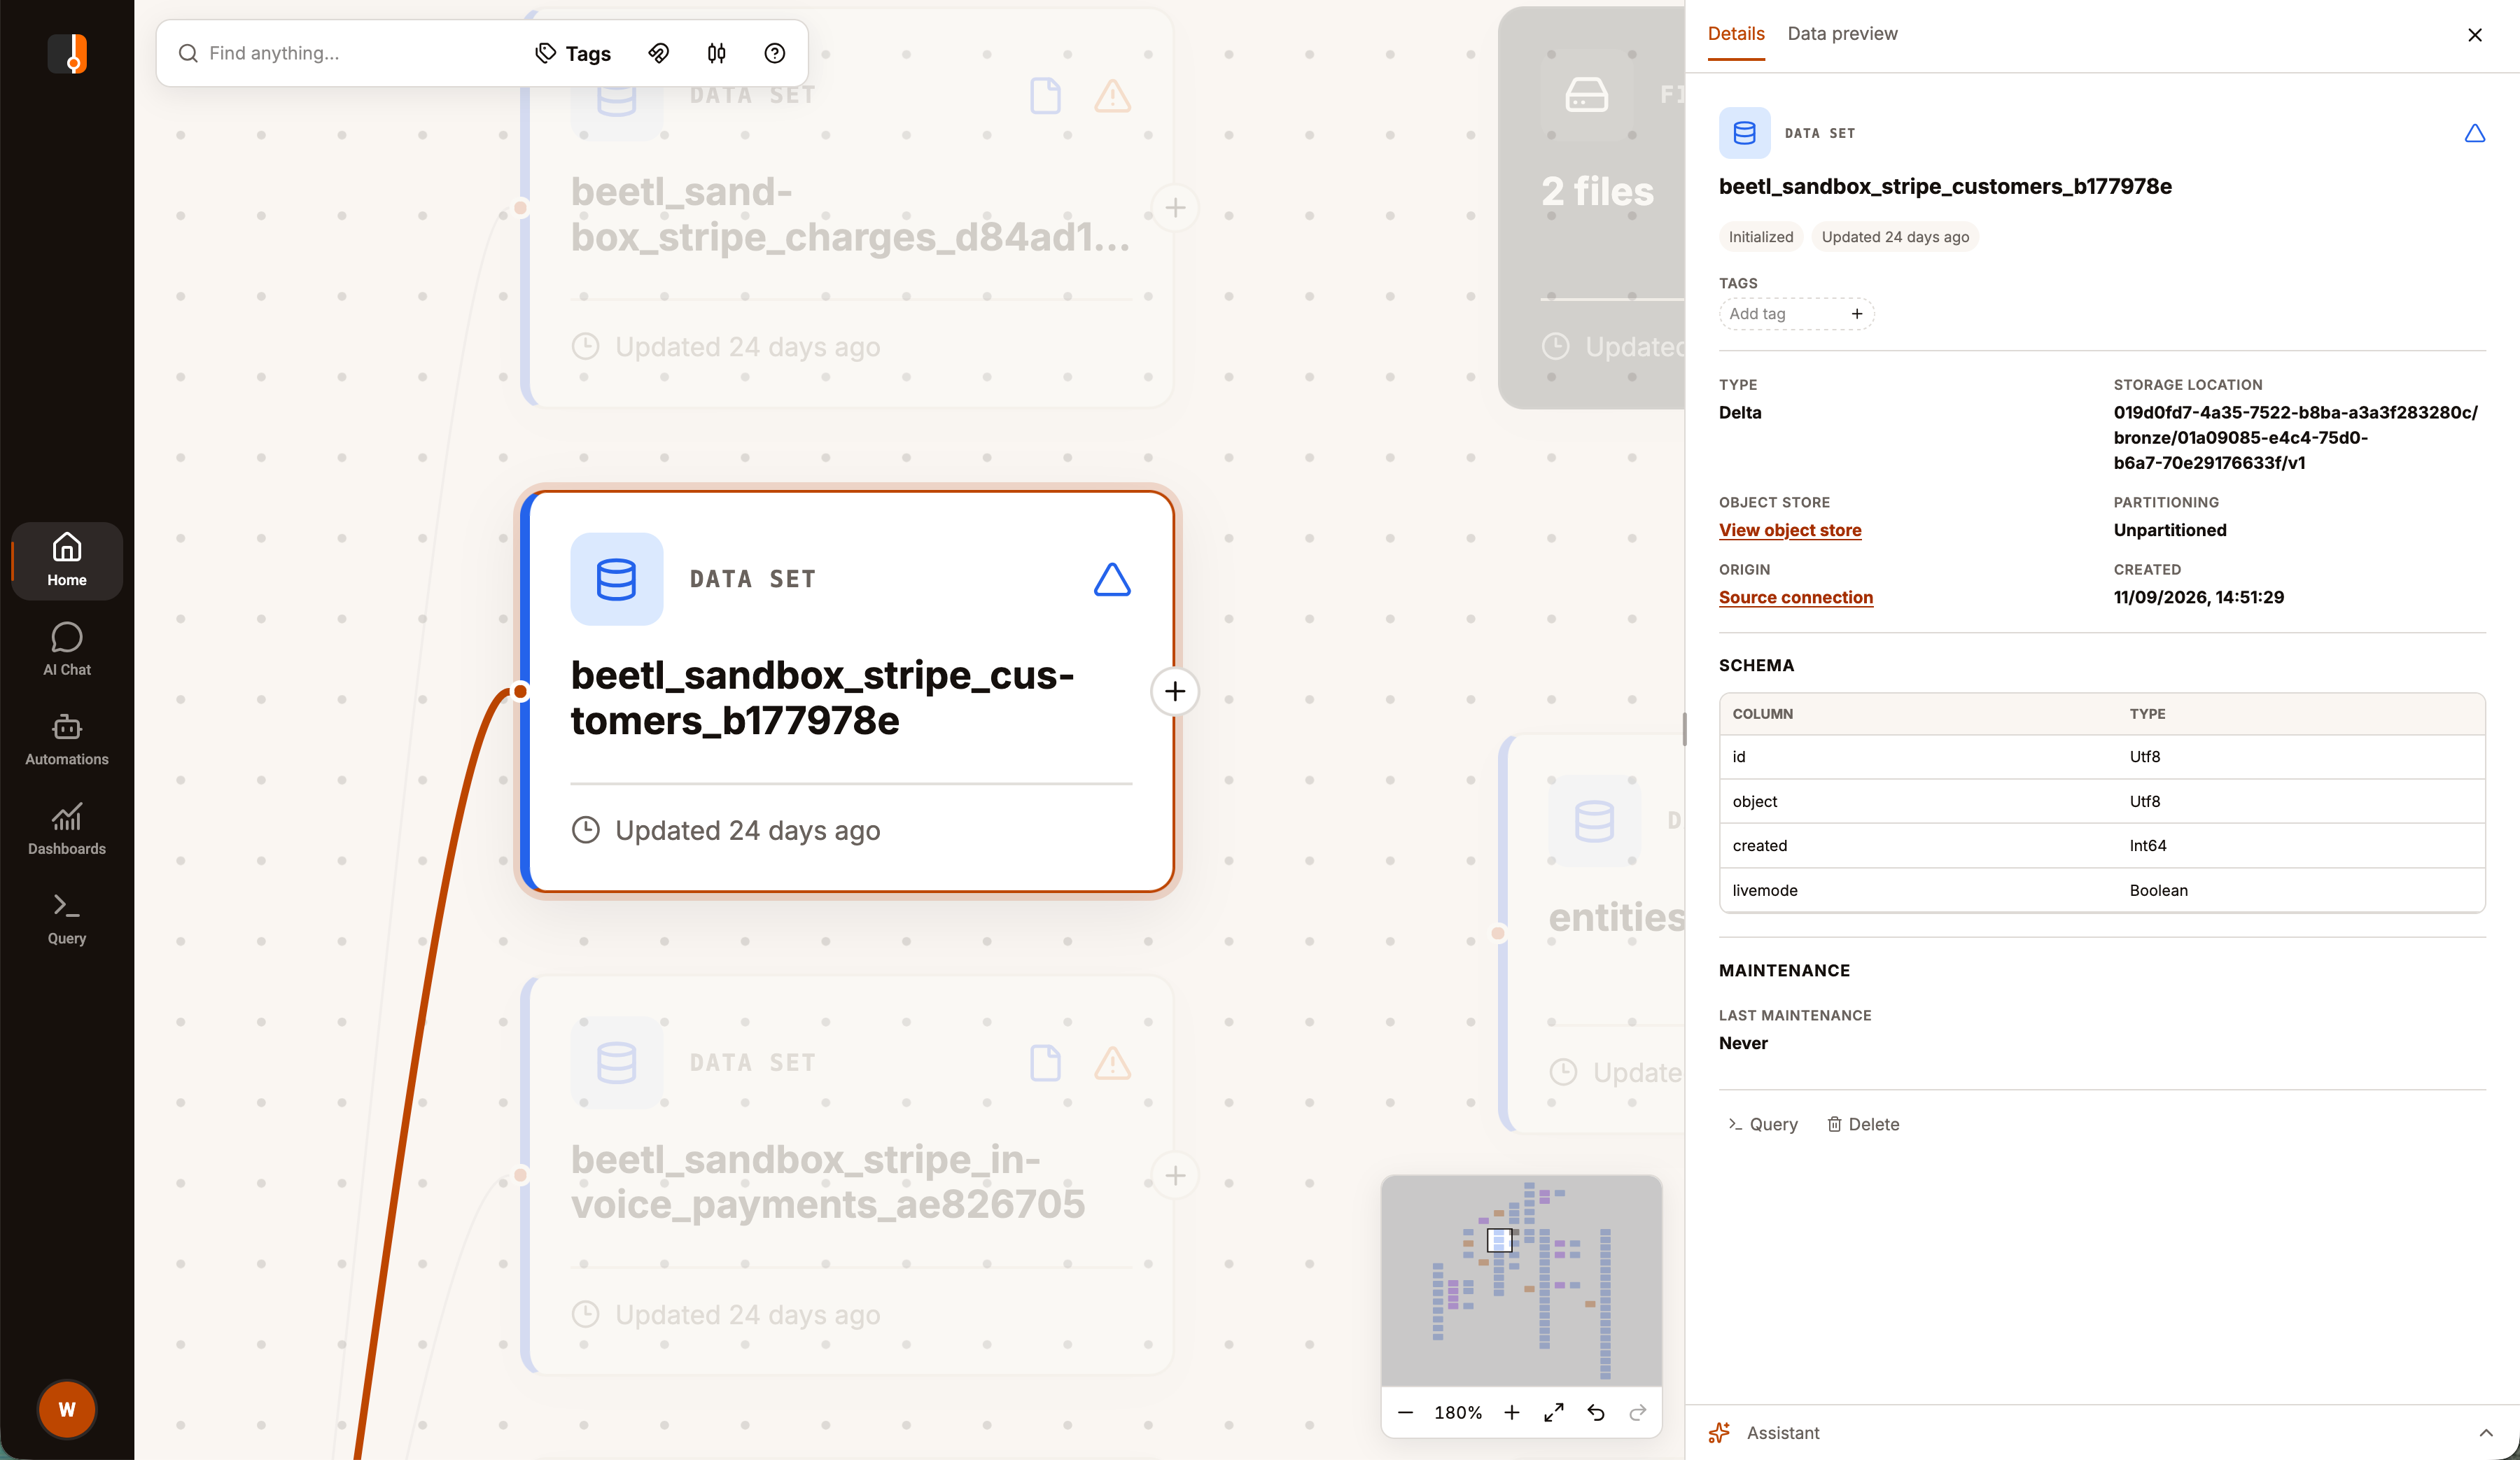
Task: Switch to the Data preview tab
Action: (x=1842, y=34)
